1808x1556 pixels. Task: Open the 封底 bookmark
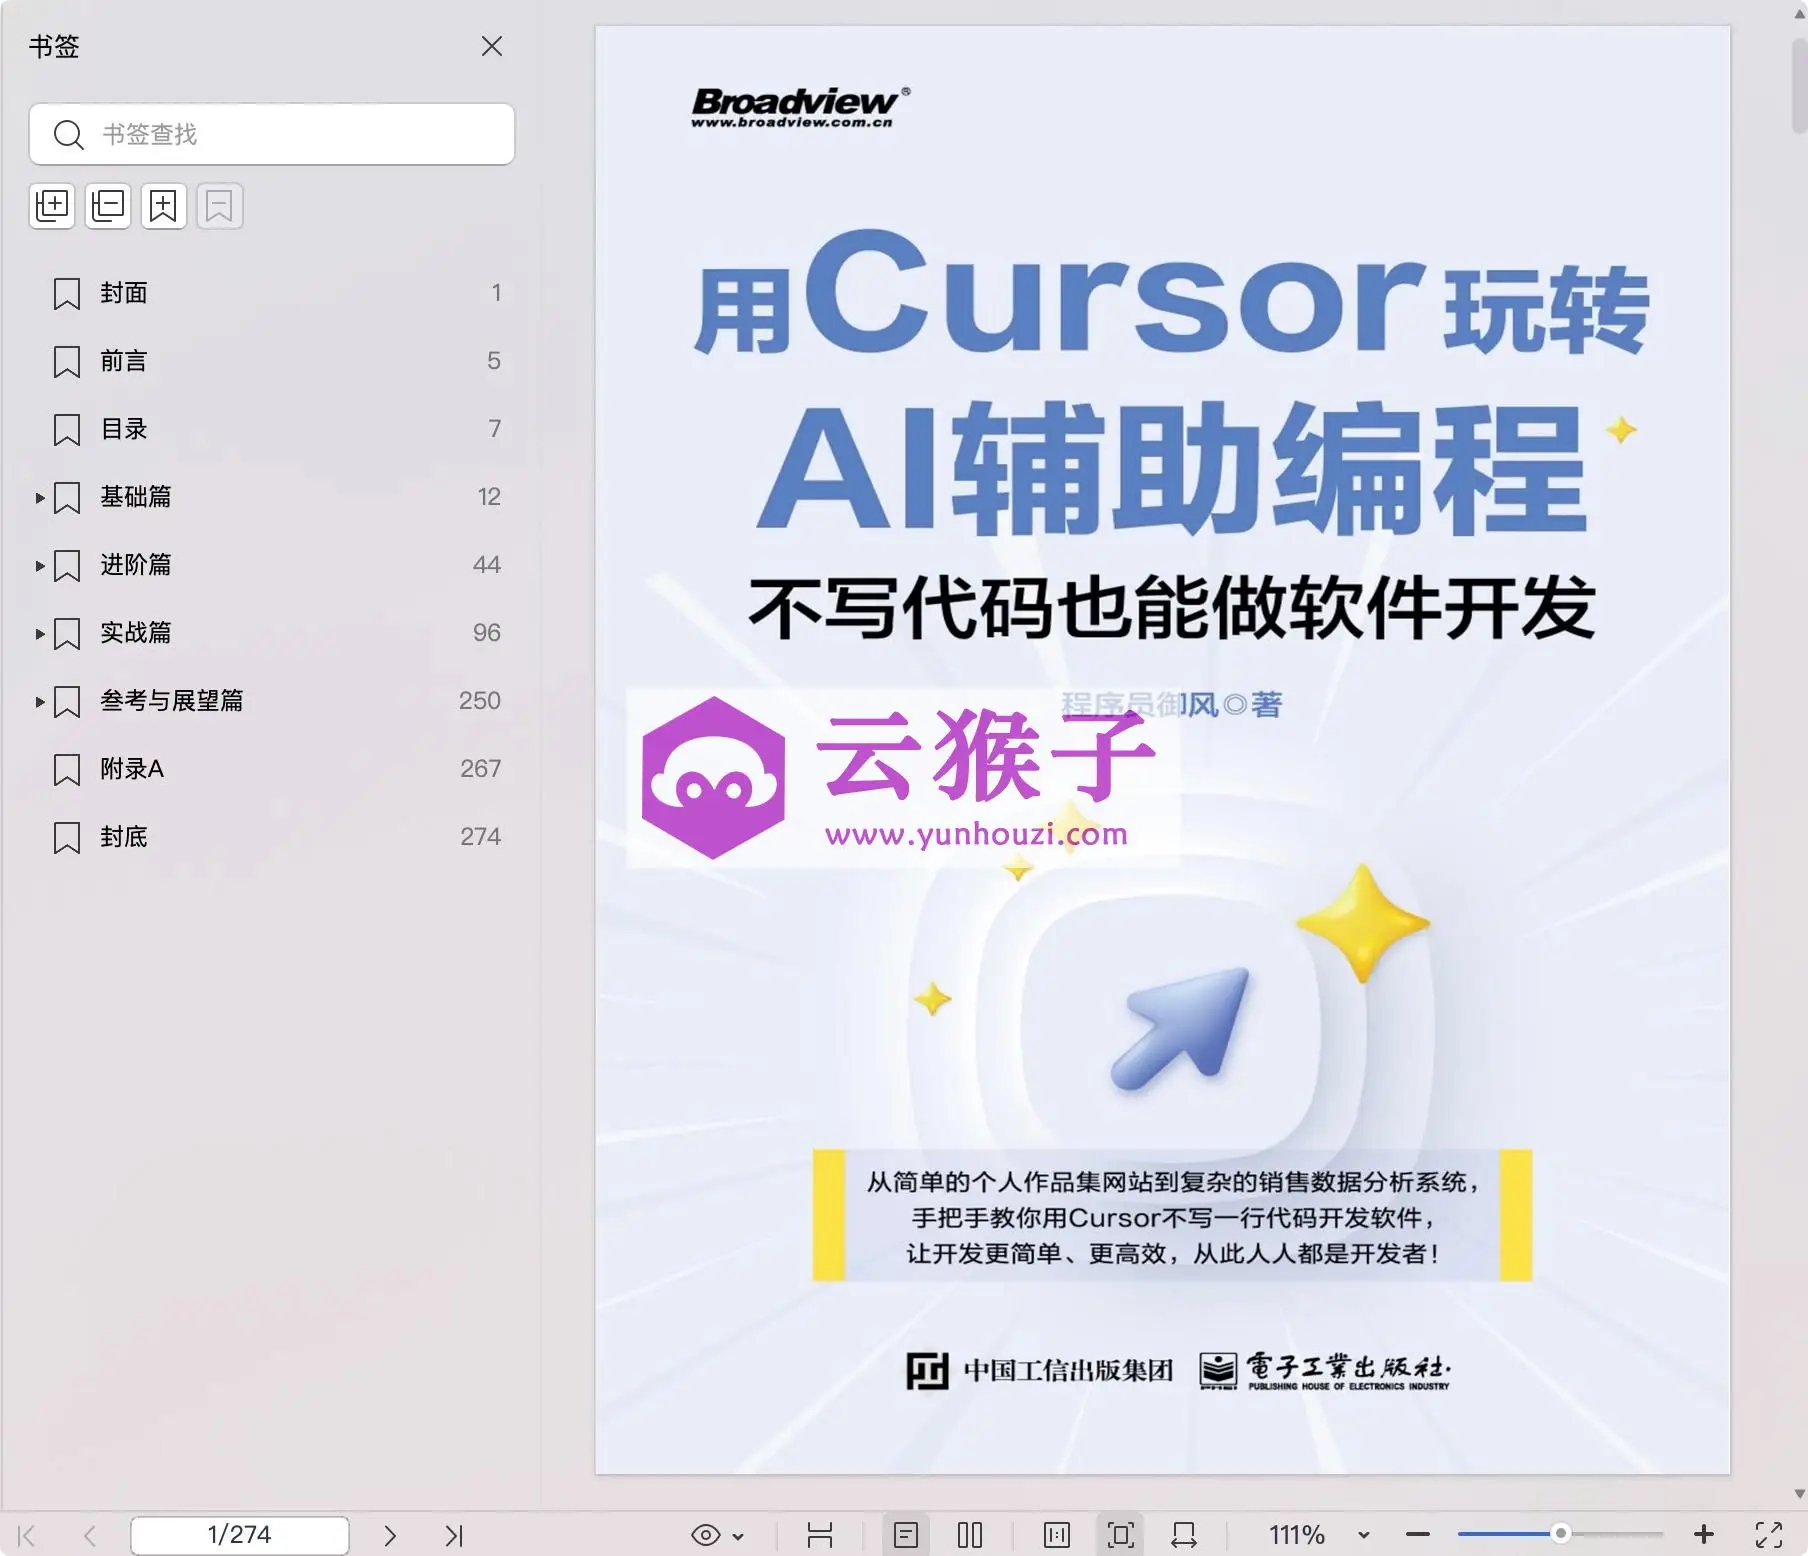pyautogui.click(x=124, y=837)
